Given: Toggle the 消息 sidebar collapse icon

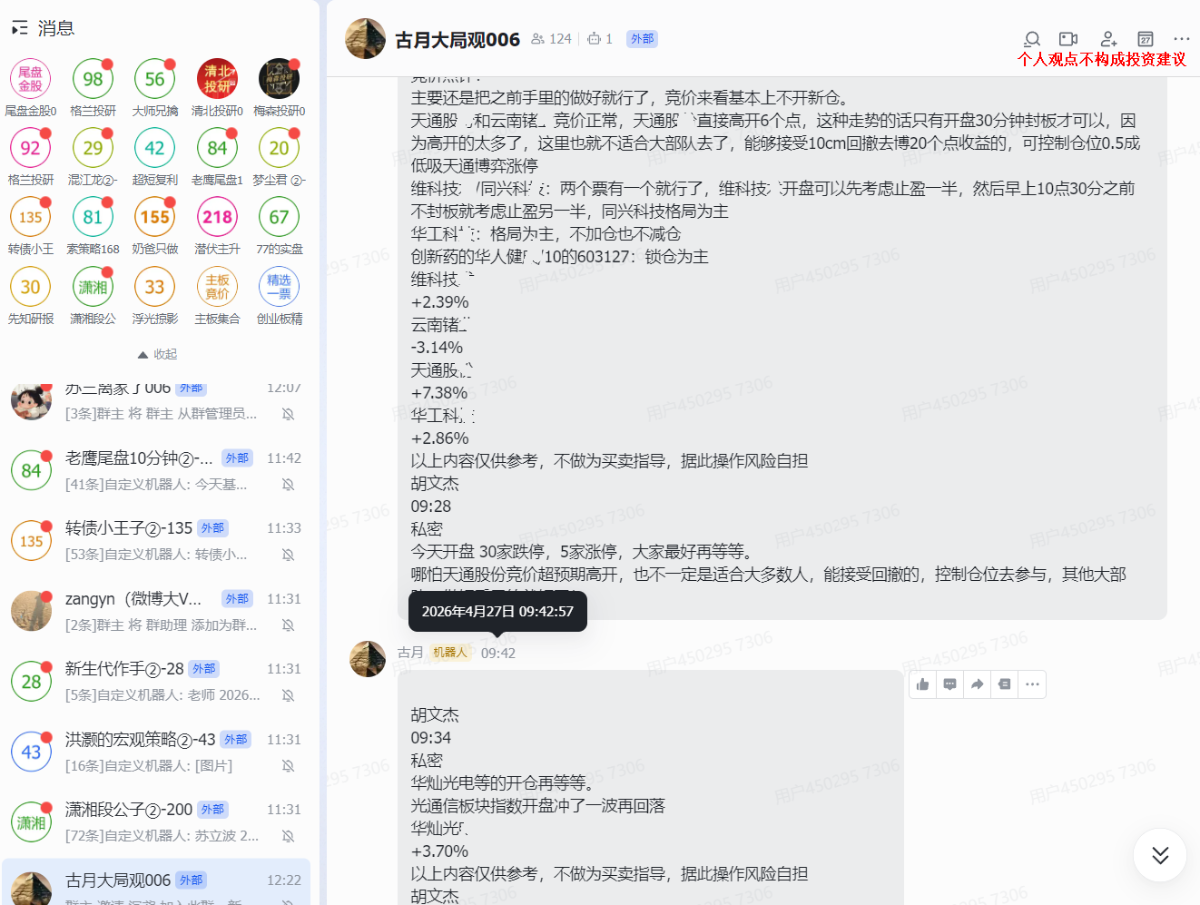Looking at the screenshot, I should (19, 28).
